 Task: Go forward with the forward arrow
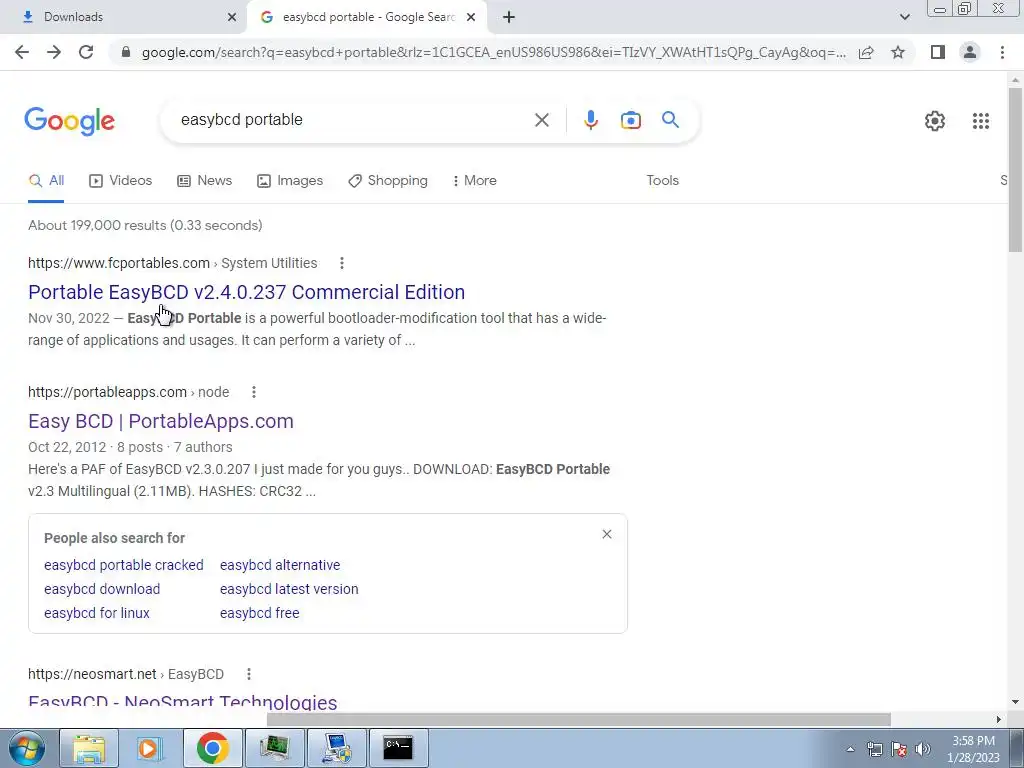point(54,52)
